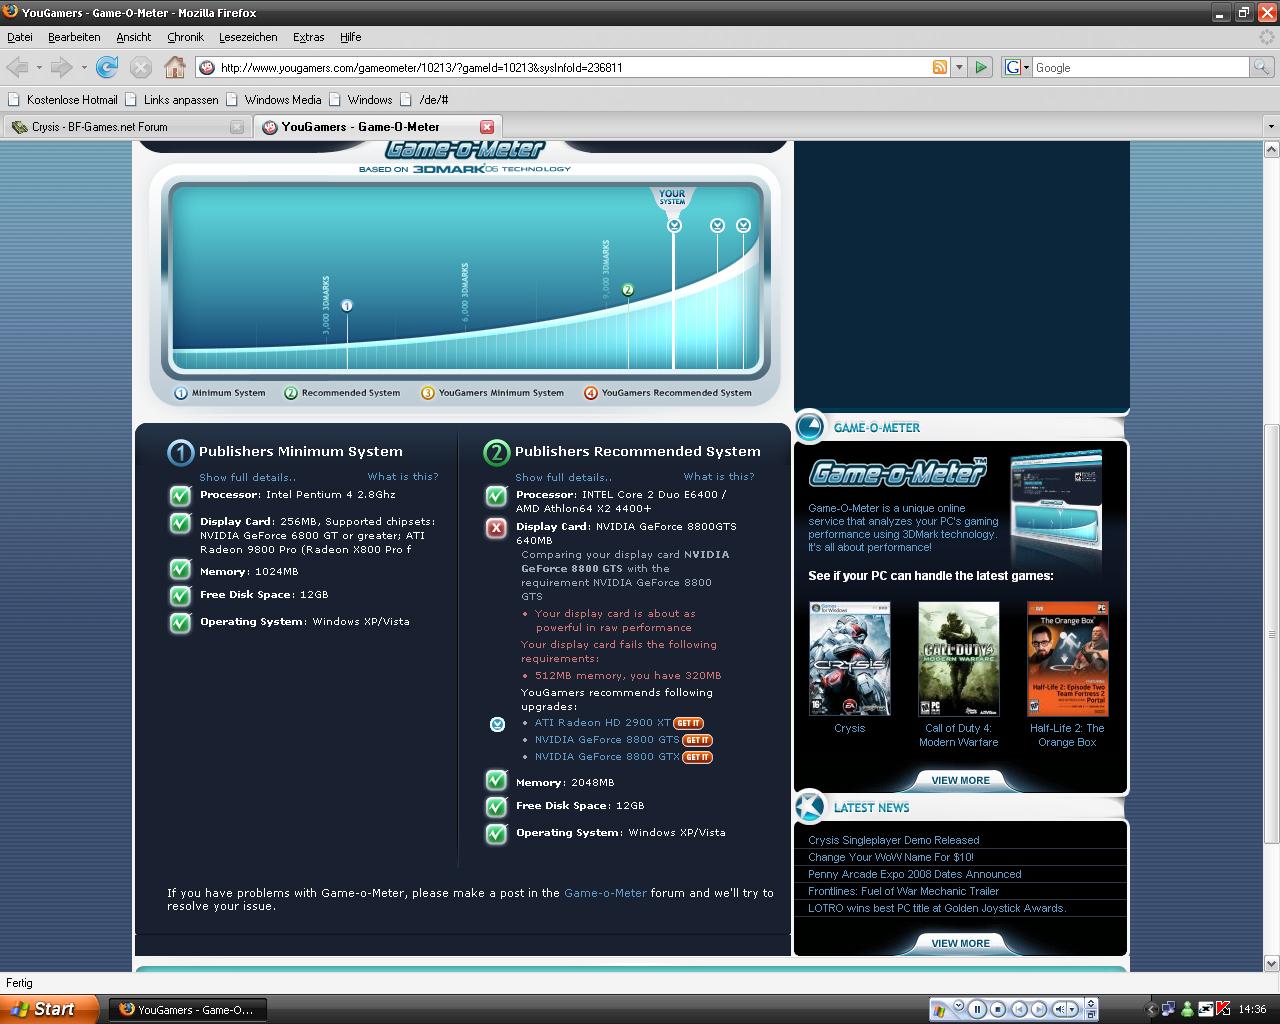Click the minimum system Operating System check
1280x1024 pixels.
(x=180, y=622)
